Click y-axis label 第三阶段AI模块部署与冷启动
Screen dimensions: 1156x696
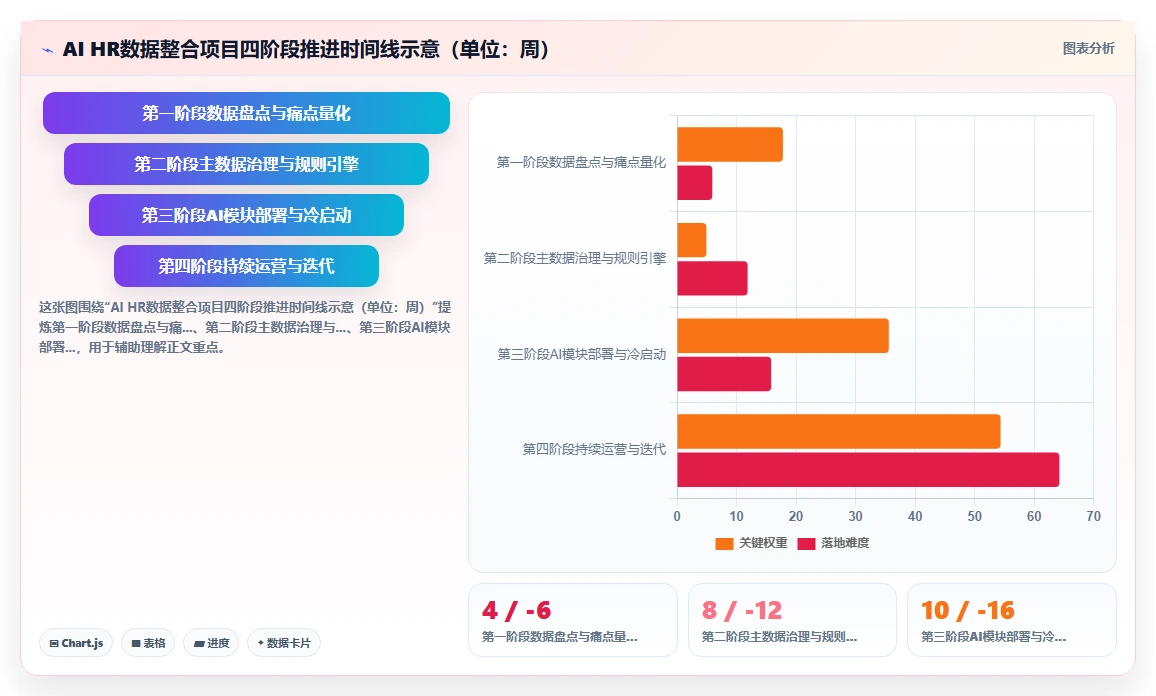click(x=582, y=354)
